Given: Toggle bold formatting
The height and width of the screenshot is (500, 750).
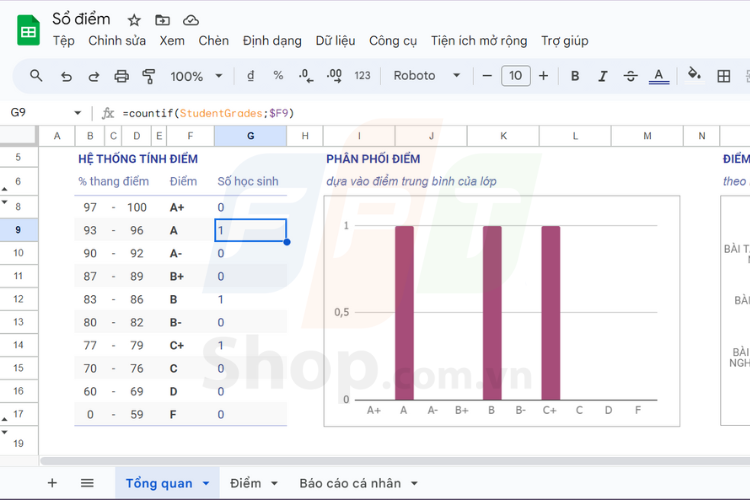Looking at the screenshot, I should click(575, 76).
